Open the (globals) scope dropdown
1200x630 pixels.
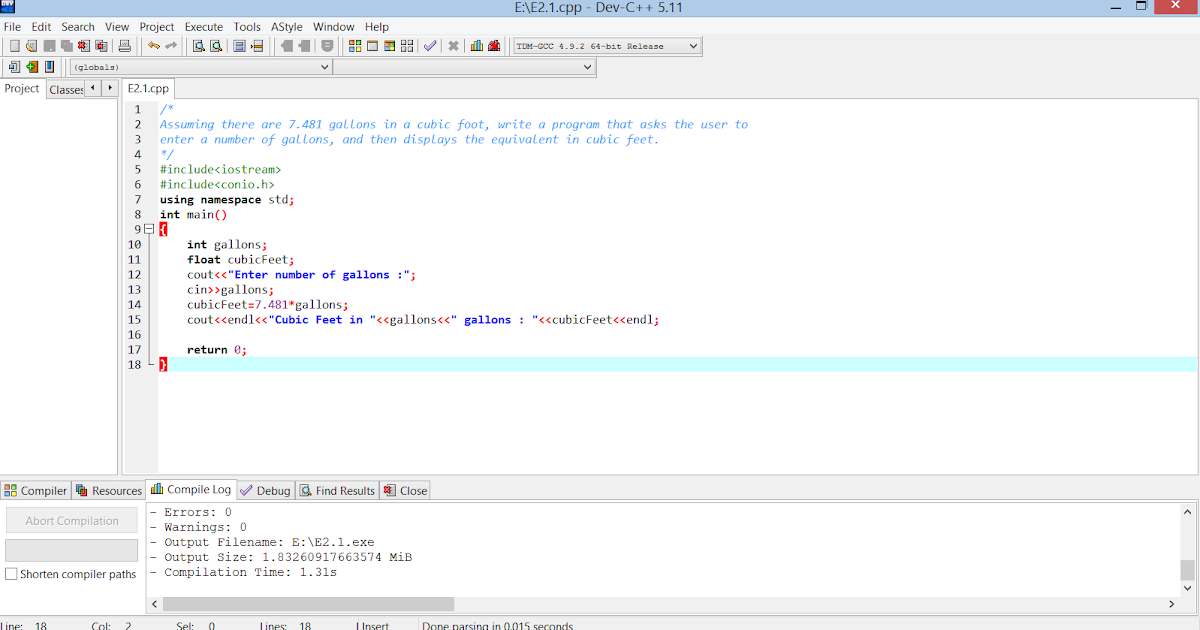pos(200,67)
